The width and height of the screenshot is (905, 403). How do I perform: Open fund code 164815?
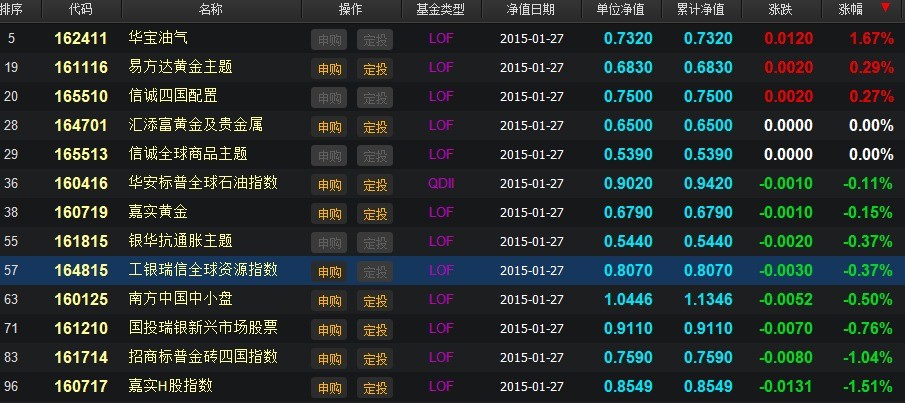pyautogui.click(x=81, y=270)
